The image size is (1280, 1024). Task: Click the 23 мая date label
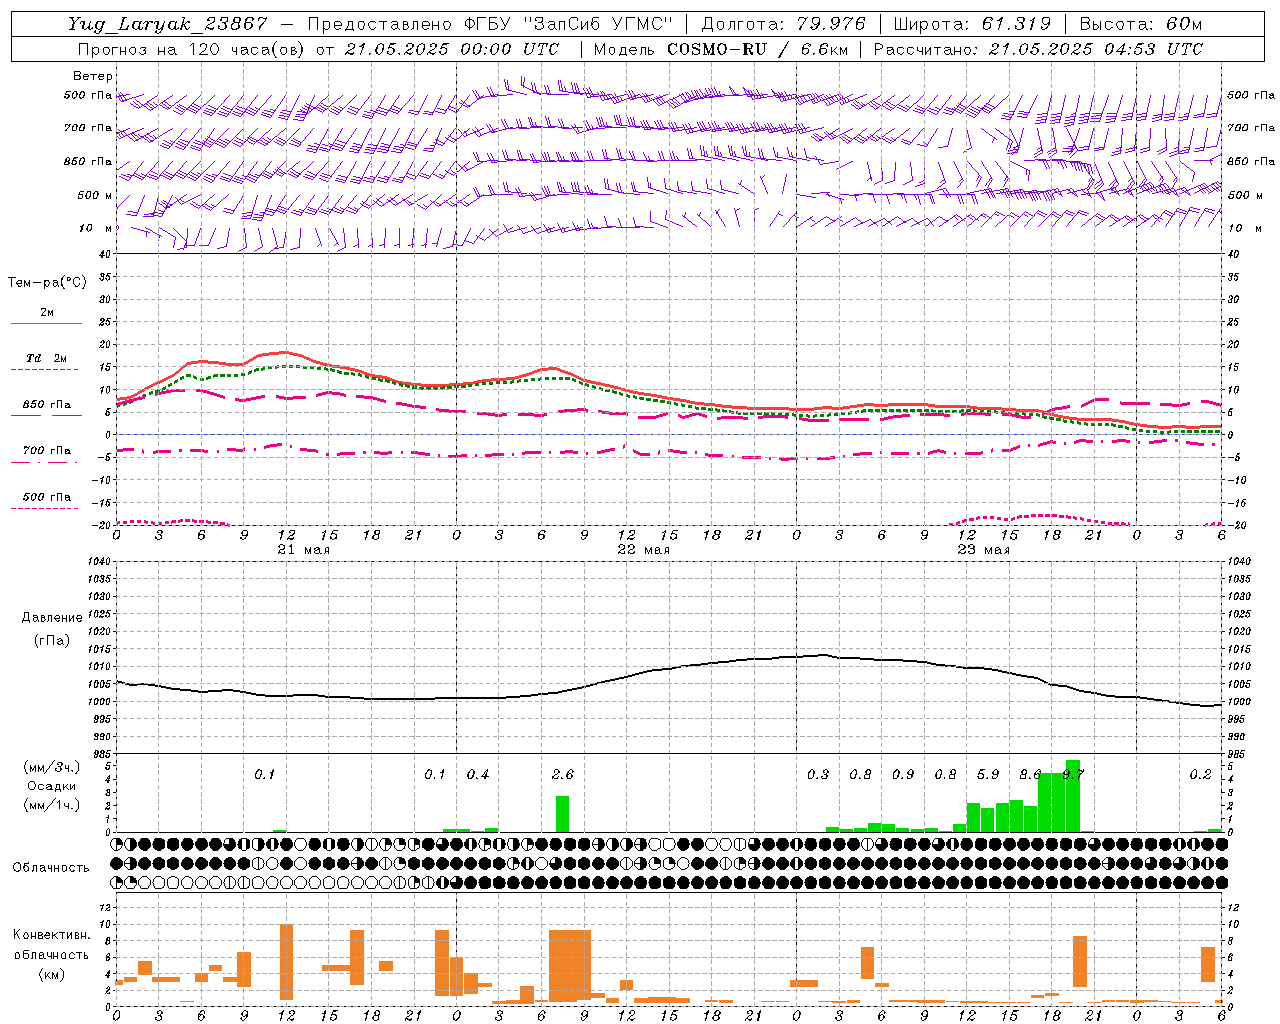point(983,550)
